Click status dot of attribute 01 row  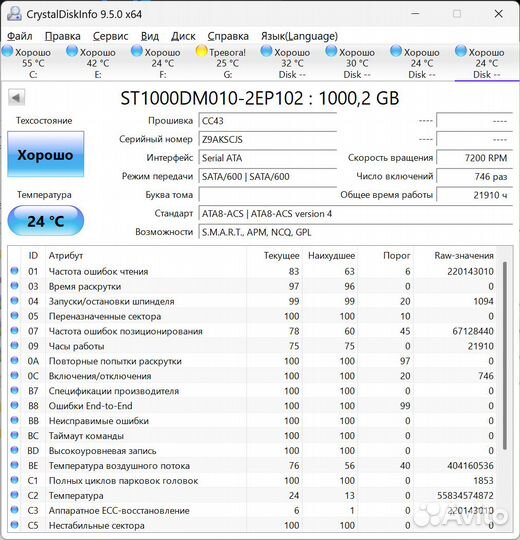[14, 271]
